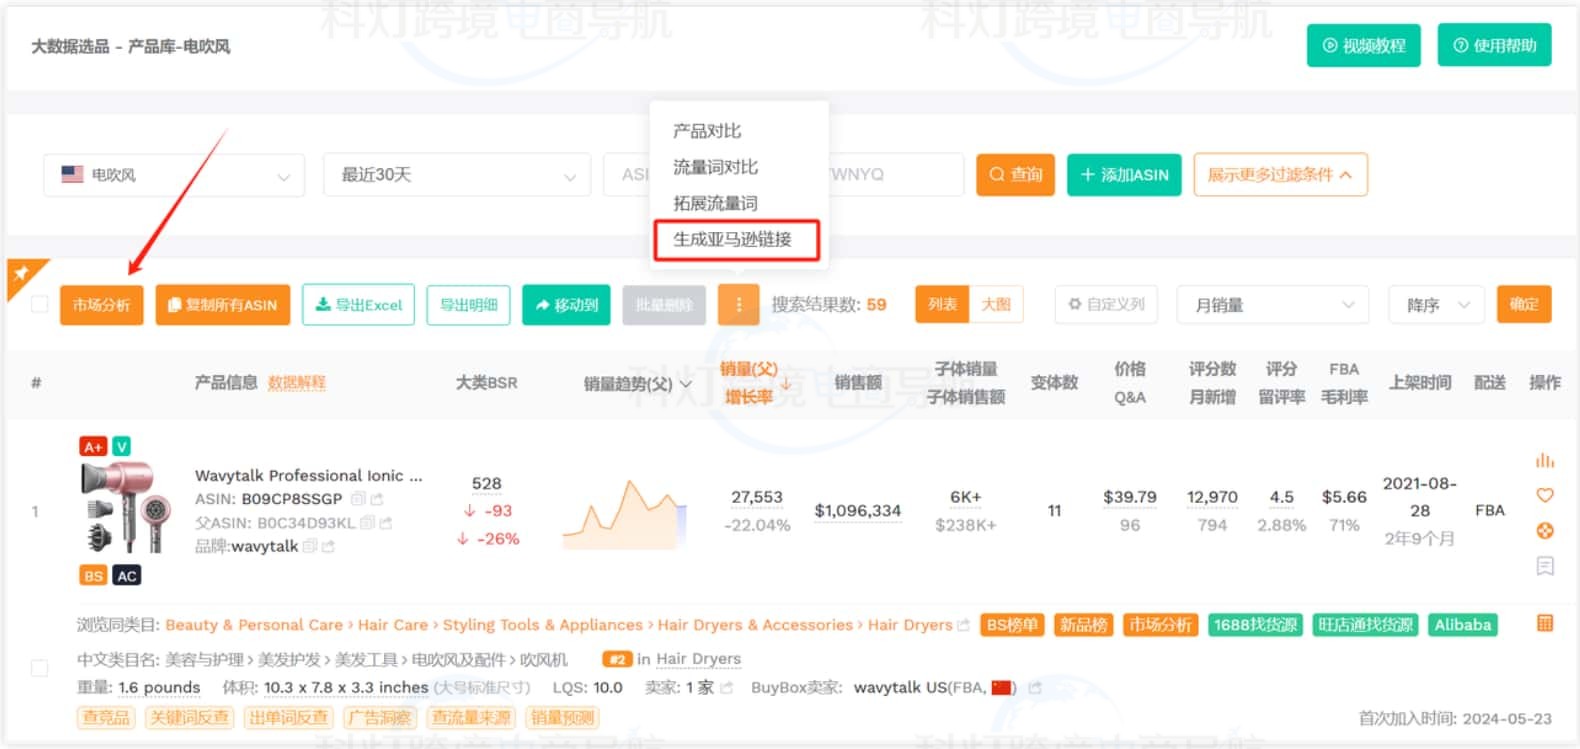Click the sales trend sparkline chart
Screen dimensions: 1580x749
point(625,515)
